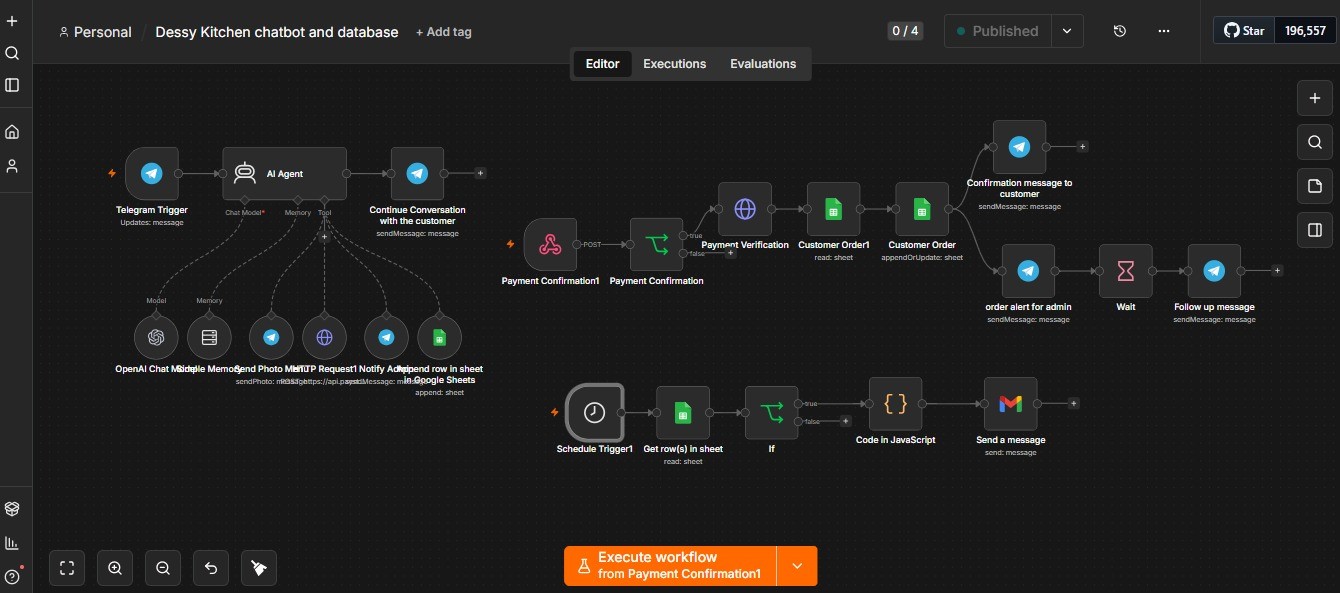The height and width of the screenshot is (593, 1340).
Task: Add node on If false branch
Action: 846,421
